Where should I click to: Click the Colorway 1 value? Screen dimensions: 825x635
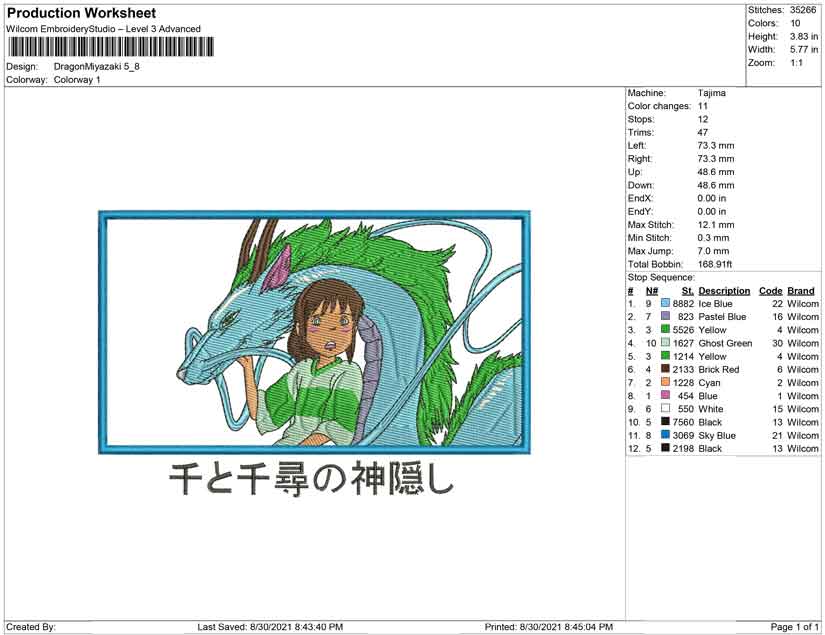click(77, 80)
